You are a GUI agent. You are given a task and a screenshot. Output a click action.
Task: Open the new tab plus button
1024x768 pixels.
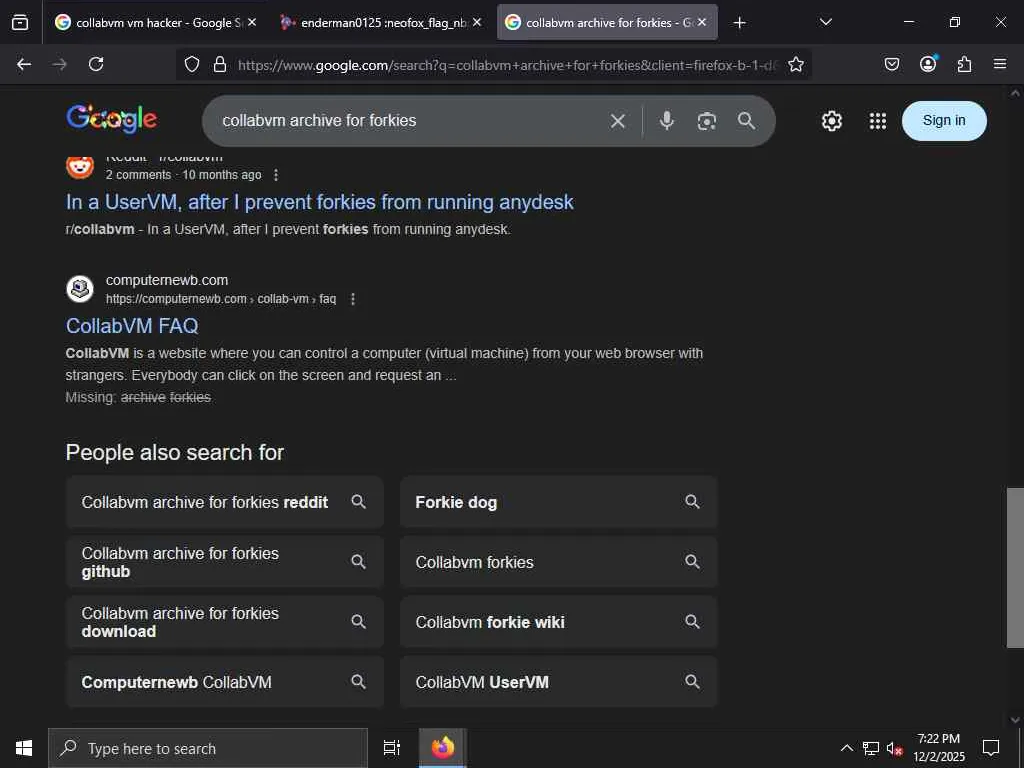coord(739,23)
